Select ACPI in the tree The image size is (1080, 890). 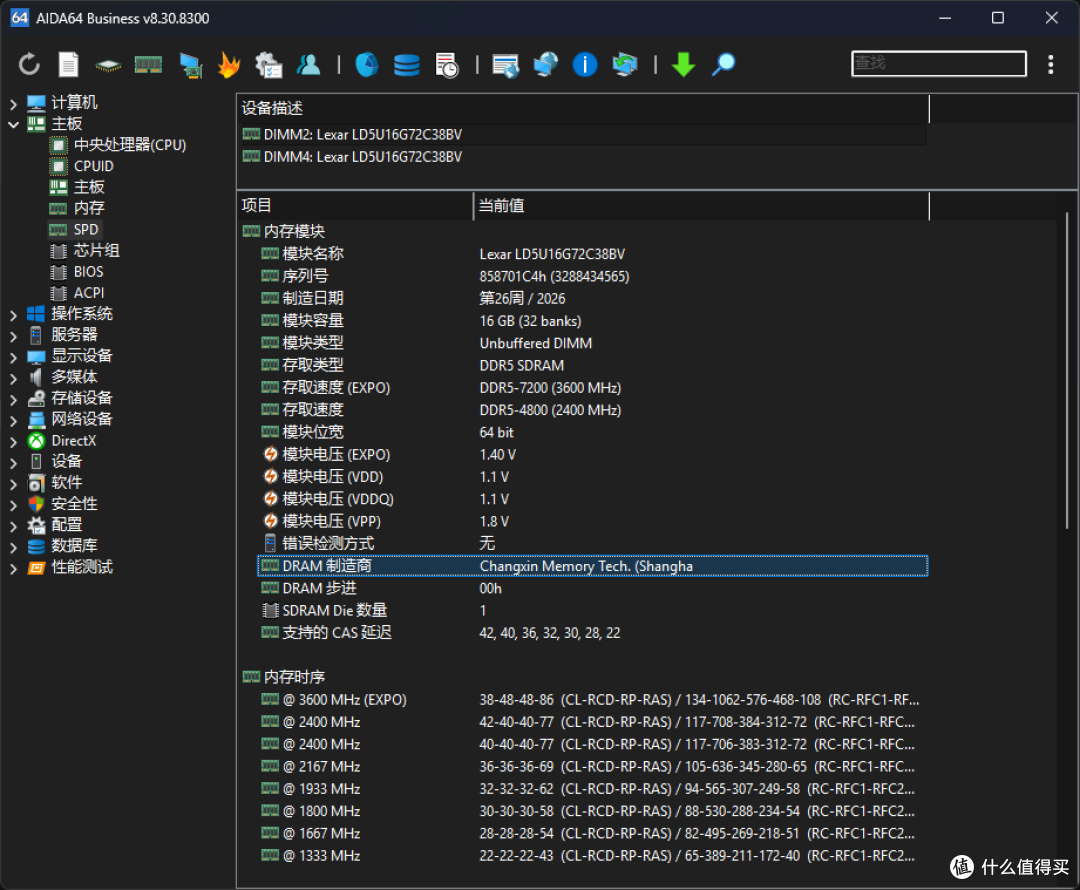(x=89, y=293)
